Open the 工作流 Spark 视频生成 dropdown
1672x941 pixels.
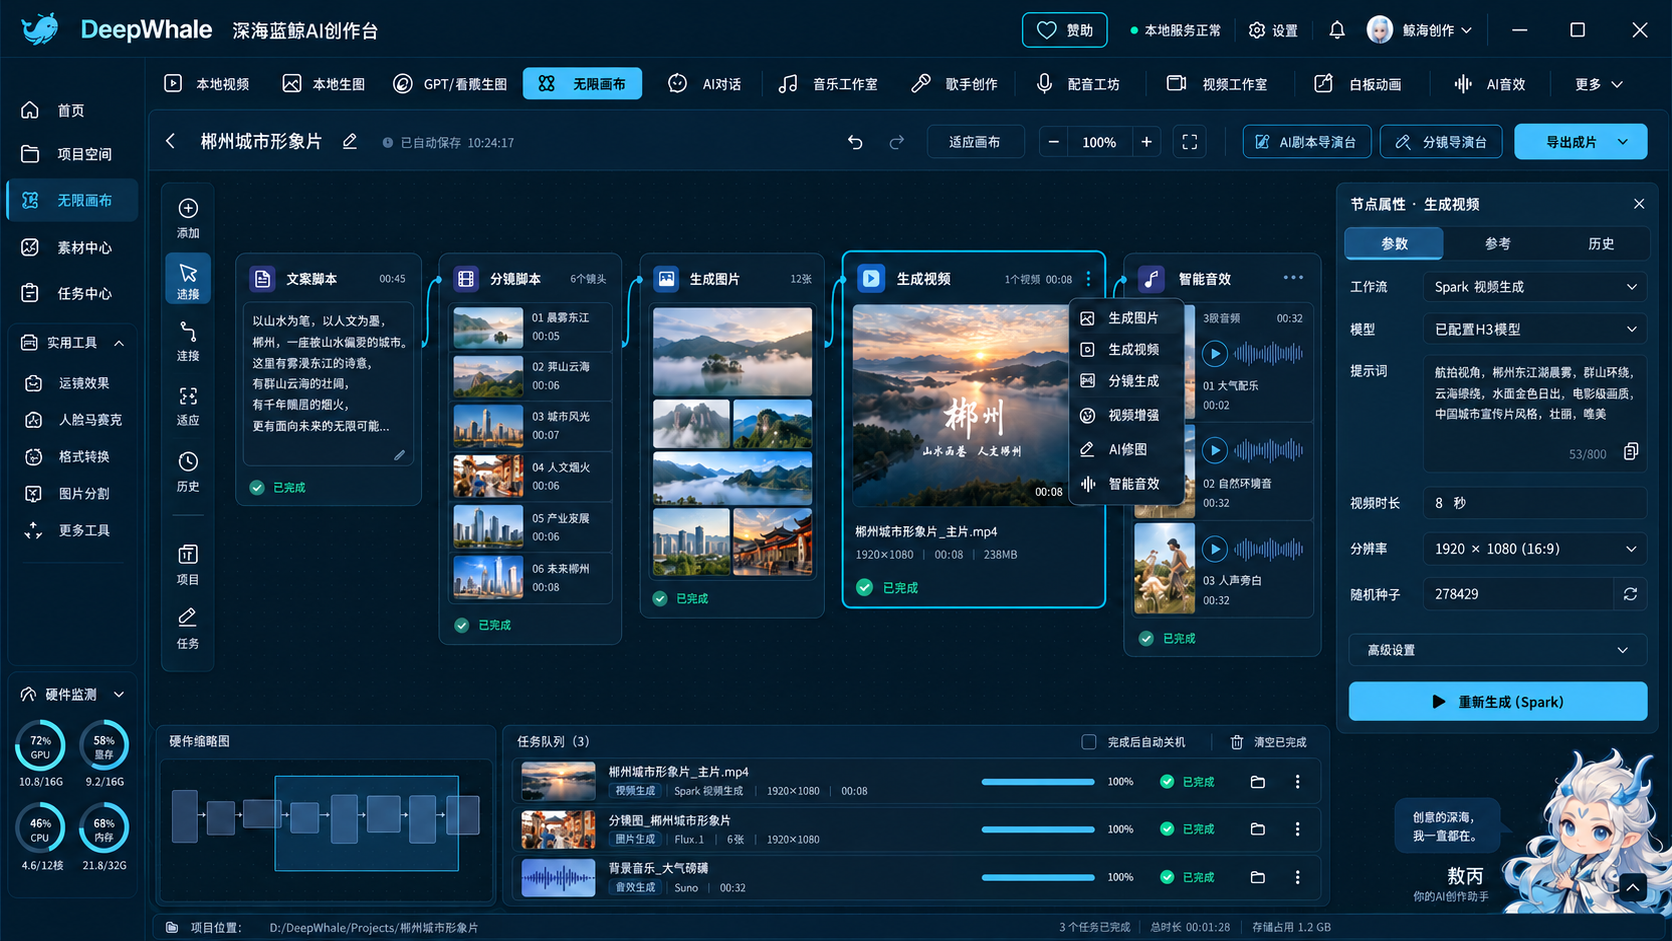click(1534, 287)
